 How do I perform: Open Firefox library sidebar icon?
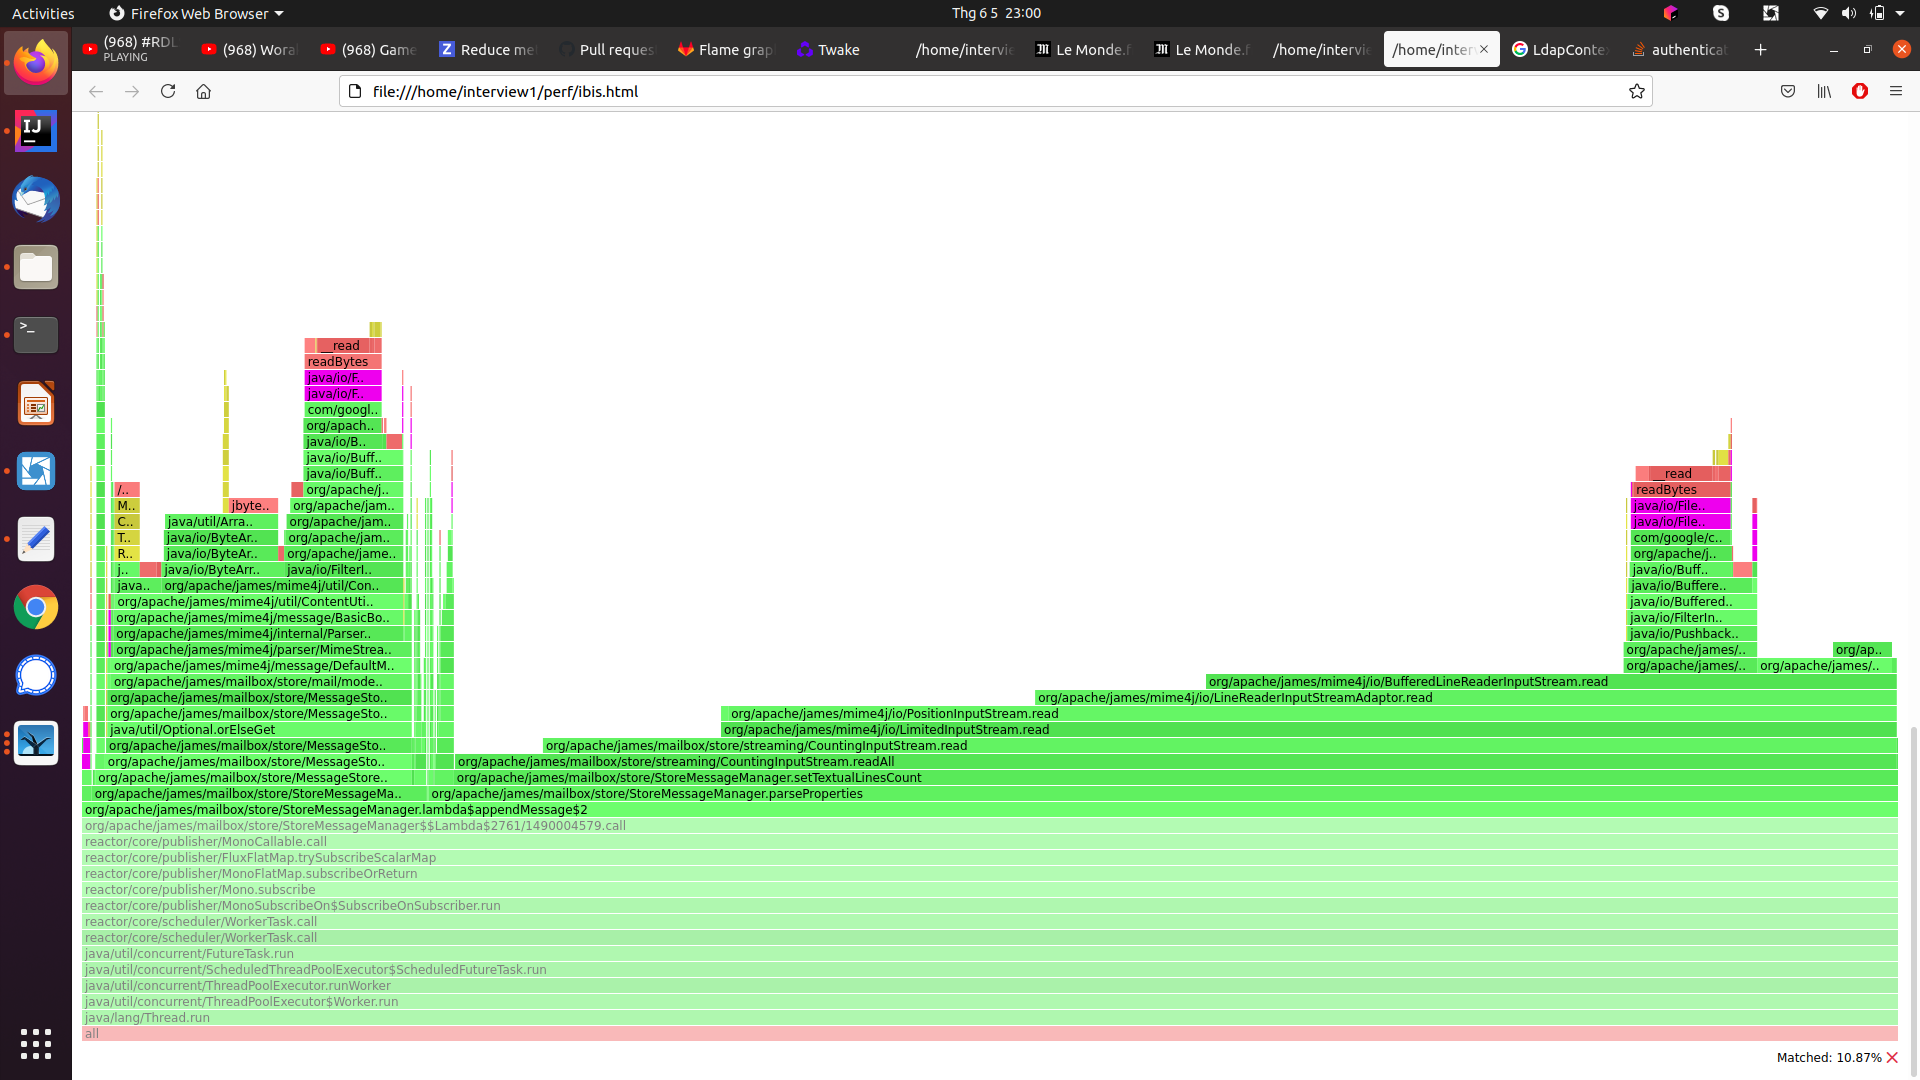pyautogui.click(x=1824, y=91)
